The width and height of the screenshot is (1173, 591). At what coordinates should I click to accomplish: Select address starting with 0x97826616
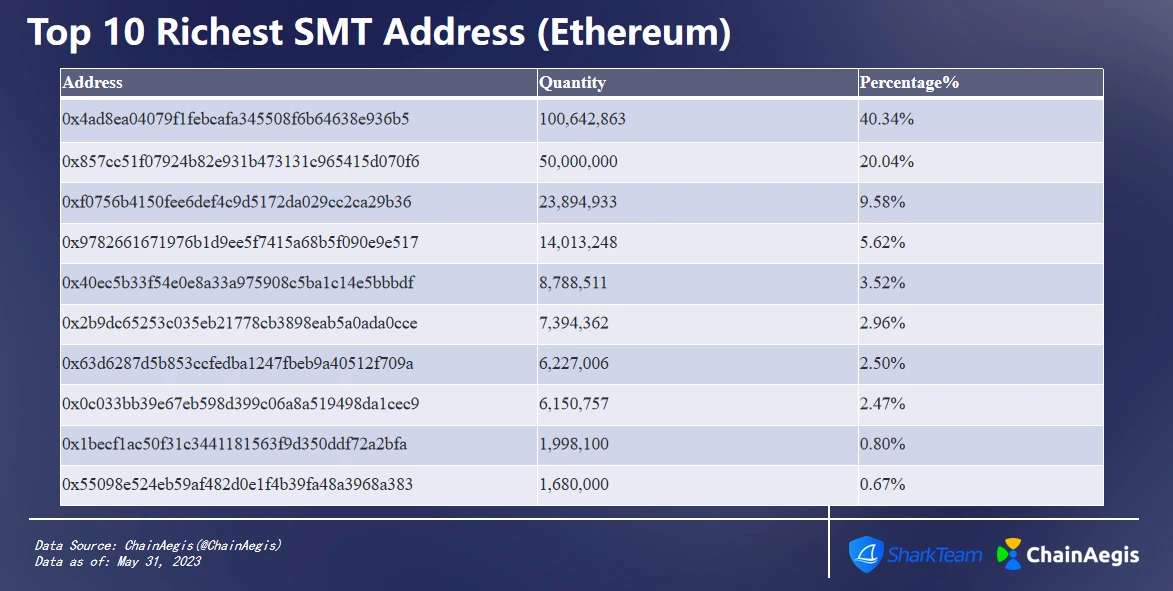(x=240, y=242)
